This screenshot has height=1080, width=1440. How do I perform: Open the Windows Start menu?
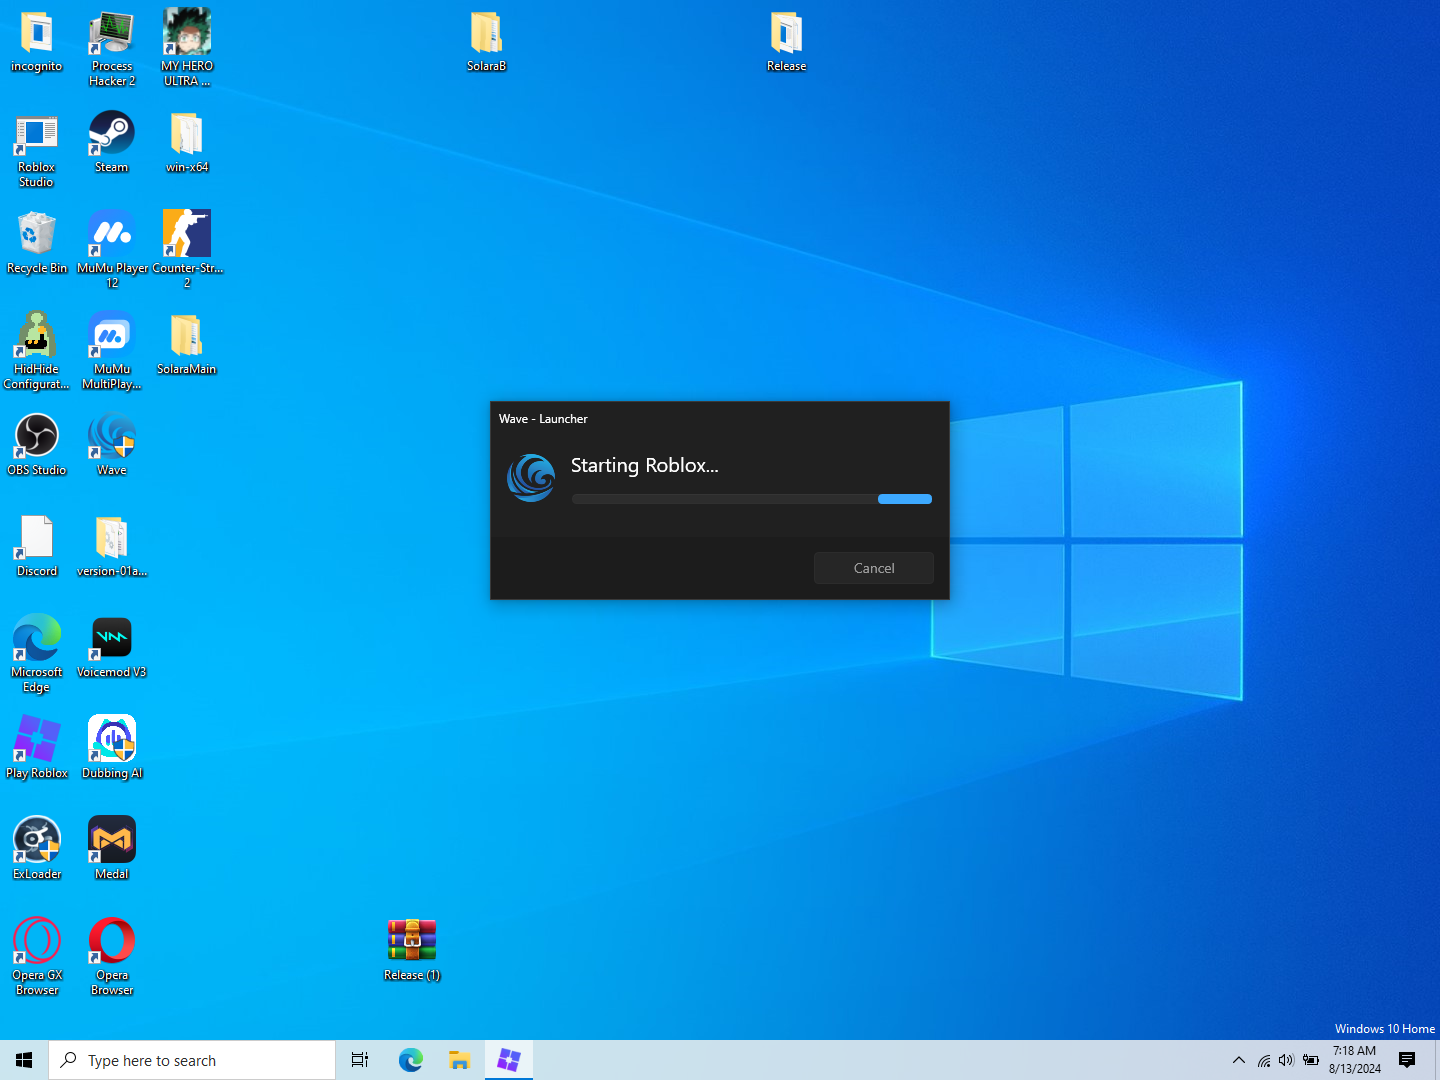tap(24, 1060)
